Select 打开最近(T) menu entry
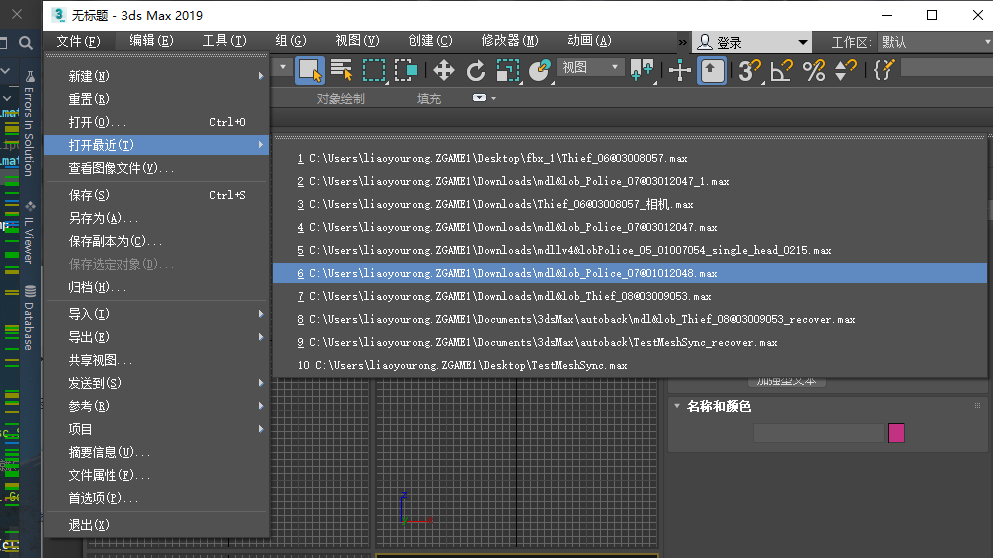Image resolution: width=993 pixels, height=558 pixels. tap(156, 145)
